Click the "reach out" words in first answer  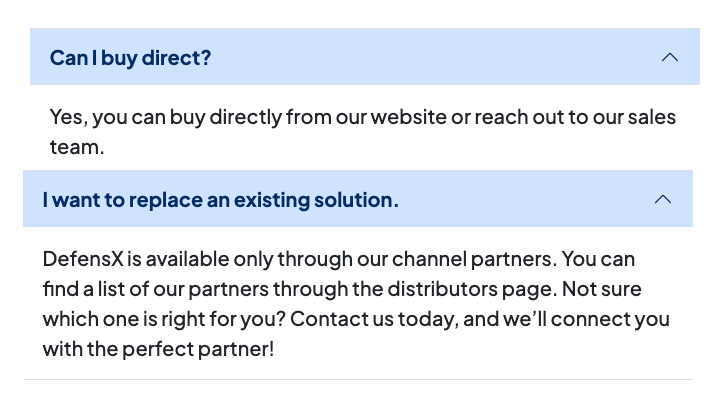[512, 117]
